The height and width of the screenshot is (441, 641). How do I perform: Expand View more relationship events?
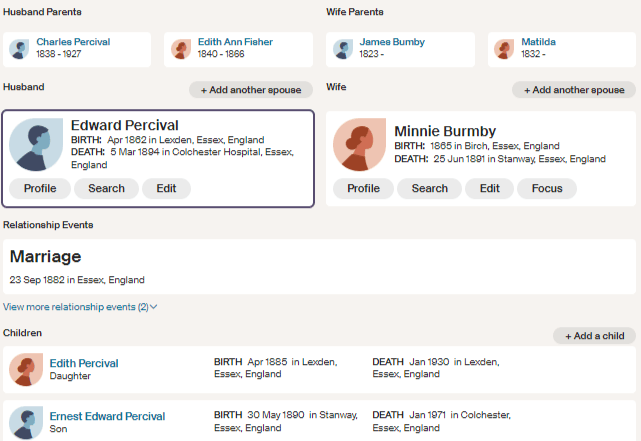[x=80, y=307]
